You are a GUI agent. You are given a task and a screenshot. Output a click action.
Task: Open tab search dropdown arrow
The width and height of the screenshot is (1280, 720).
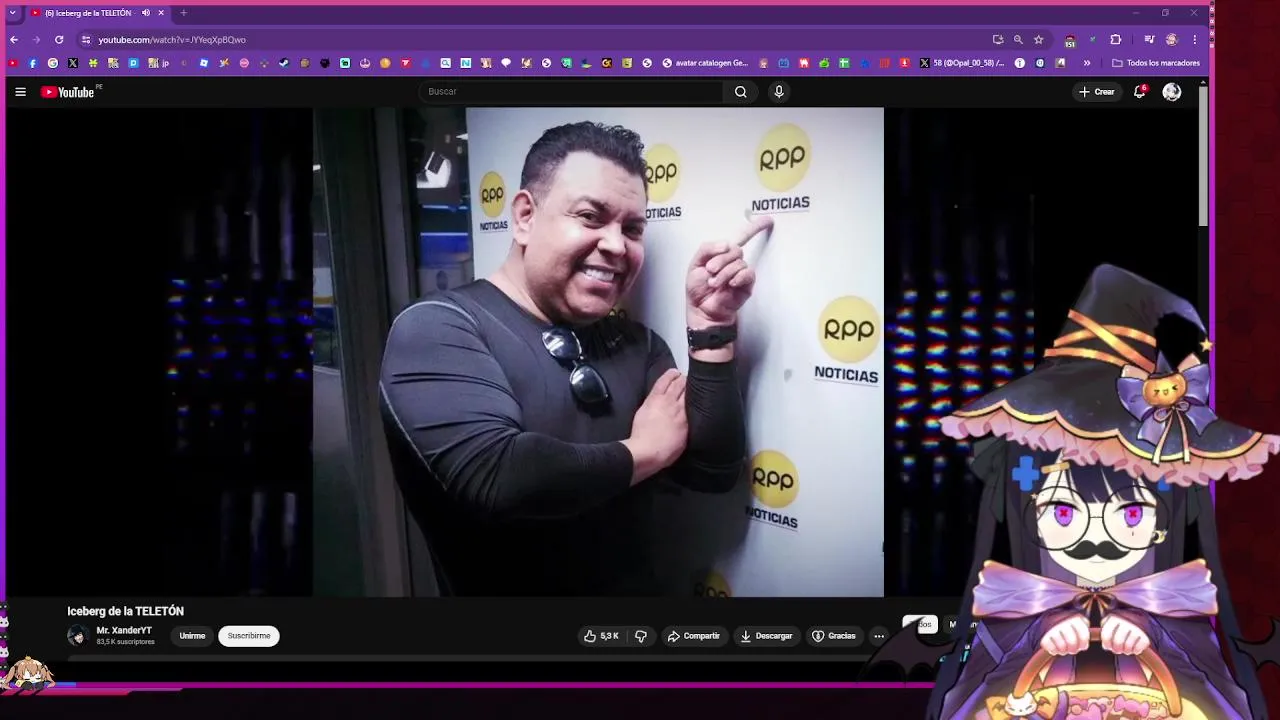click(12, 13)
